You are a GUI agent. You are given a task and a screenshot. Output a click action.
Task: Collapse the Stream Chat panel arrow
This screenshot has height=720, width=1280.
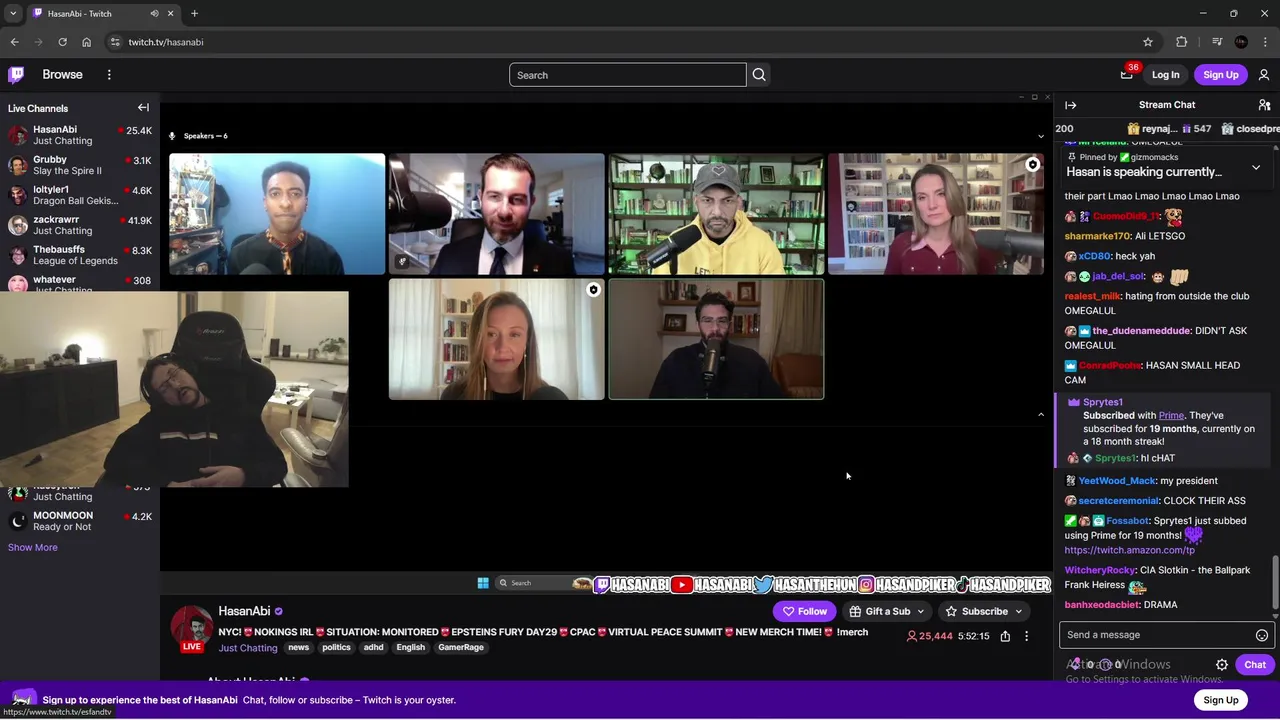tap(1071, 105)
